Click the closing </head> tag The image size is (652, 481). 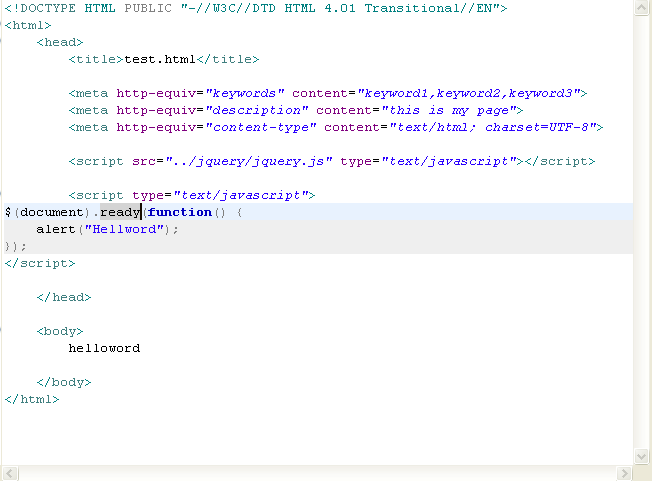(x=64, y=297)
